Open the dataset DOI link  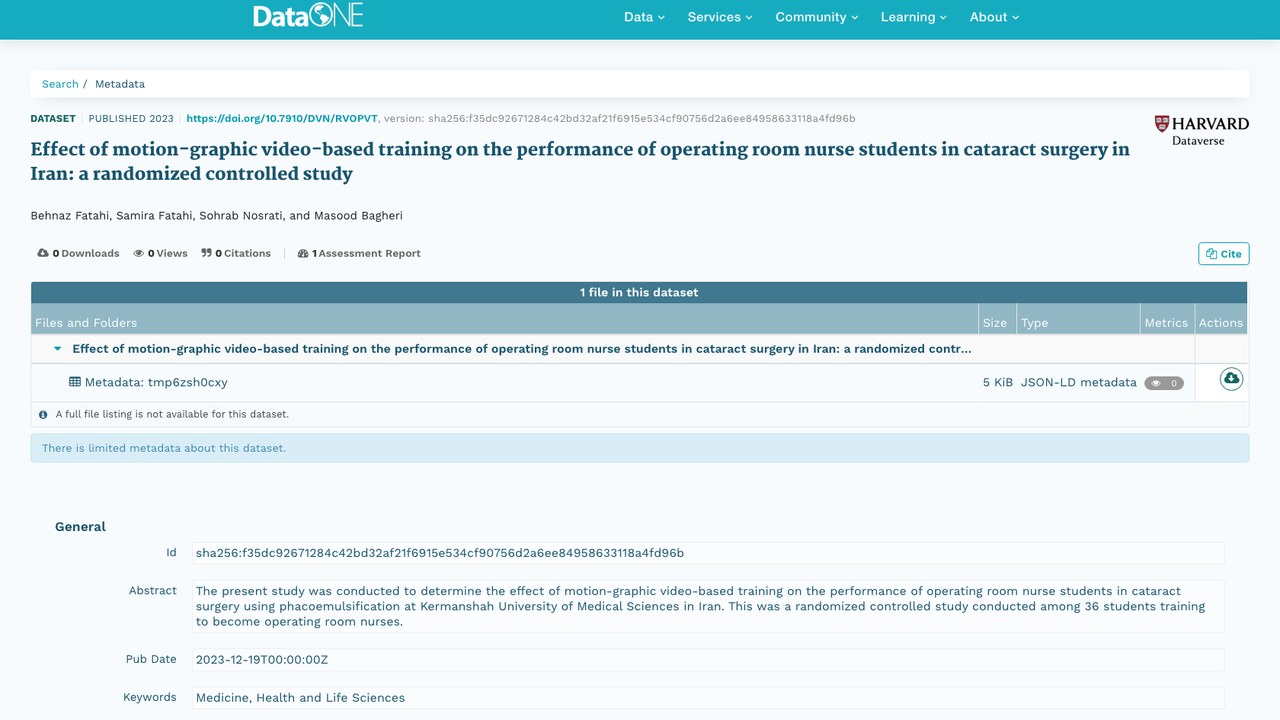[282, 118]
